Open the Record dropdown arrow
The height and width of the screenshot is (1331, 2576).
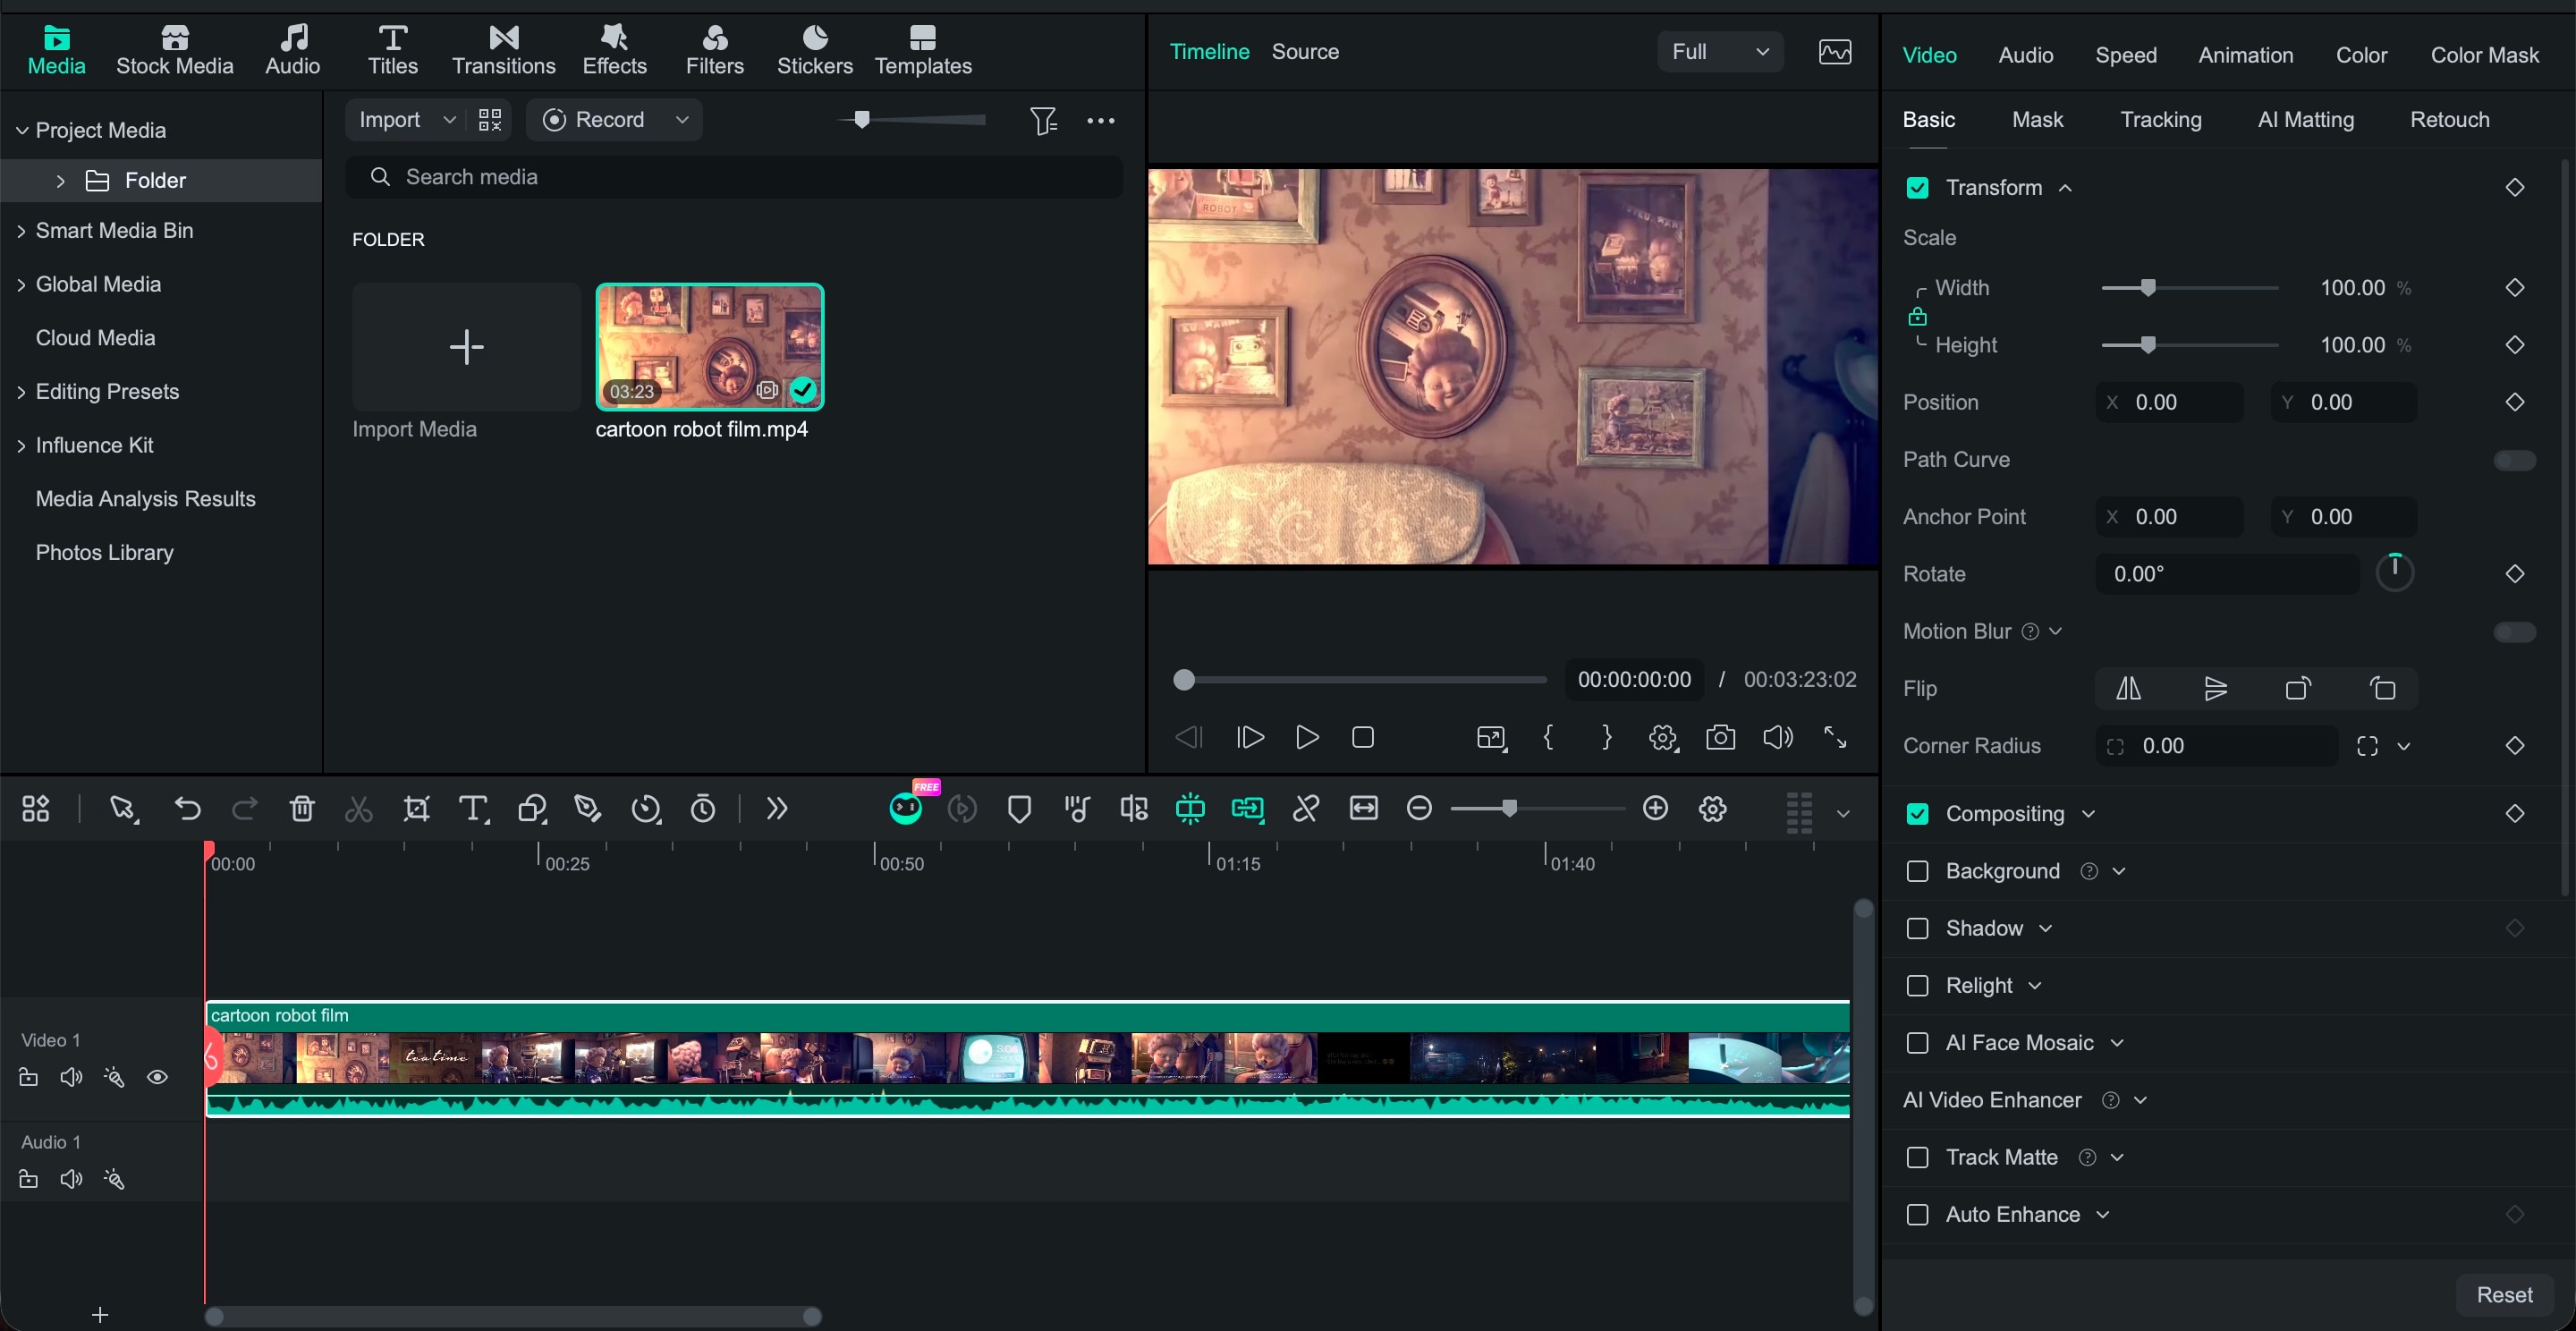(x=682, y=120)
